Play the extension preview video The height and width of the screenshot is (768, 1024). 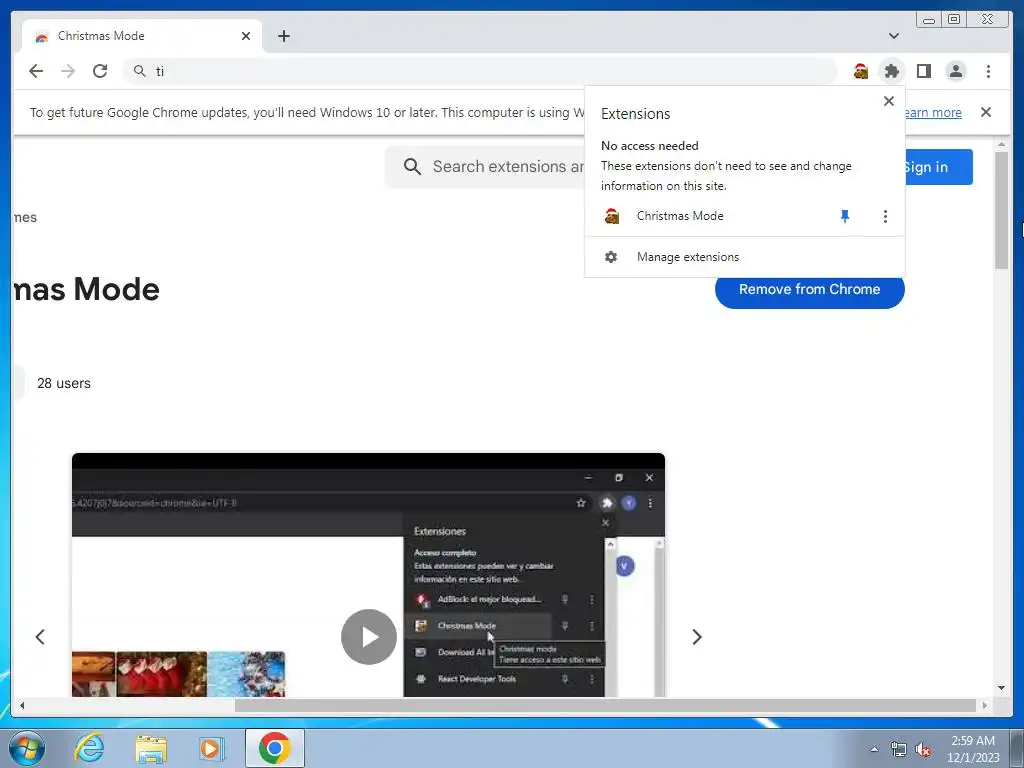(368, 637)
